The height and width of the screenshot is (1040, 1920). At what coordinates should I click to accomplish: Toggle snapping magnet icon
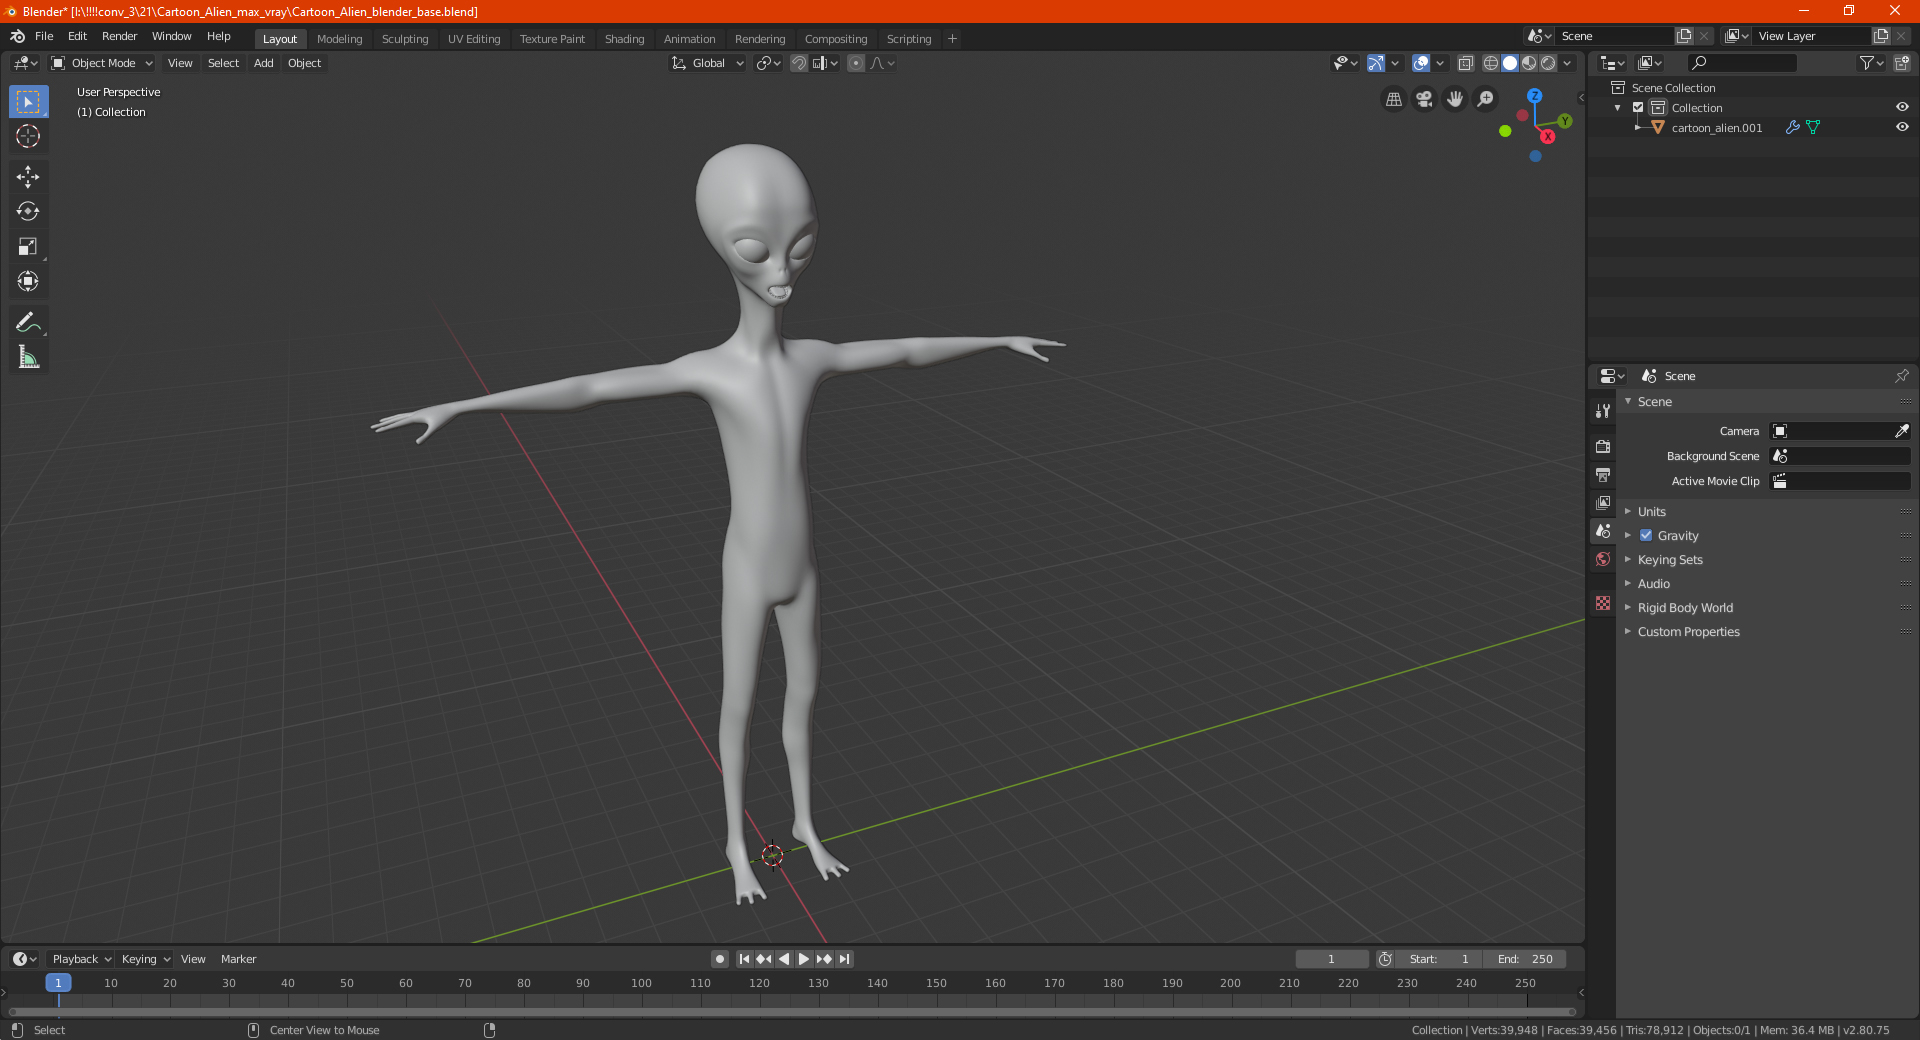[799, 63]
